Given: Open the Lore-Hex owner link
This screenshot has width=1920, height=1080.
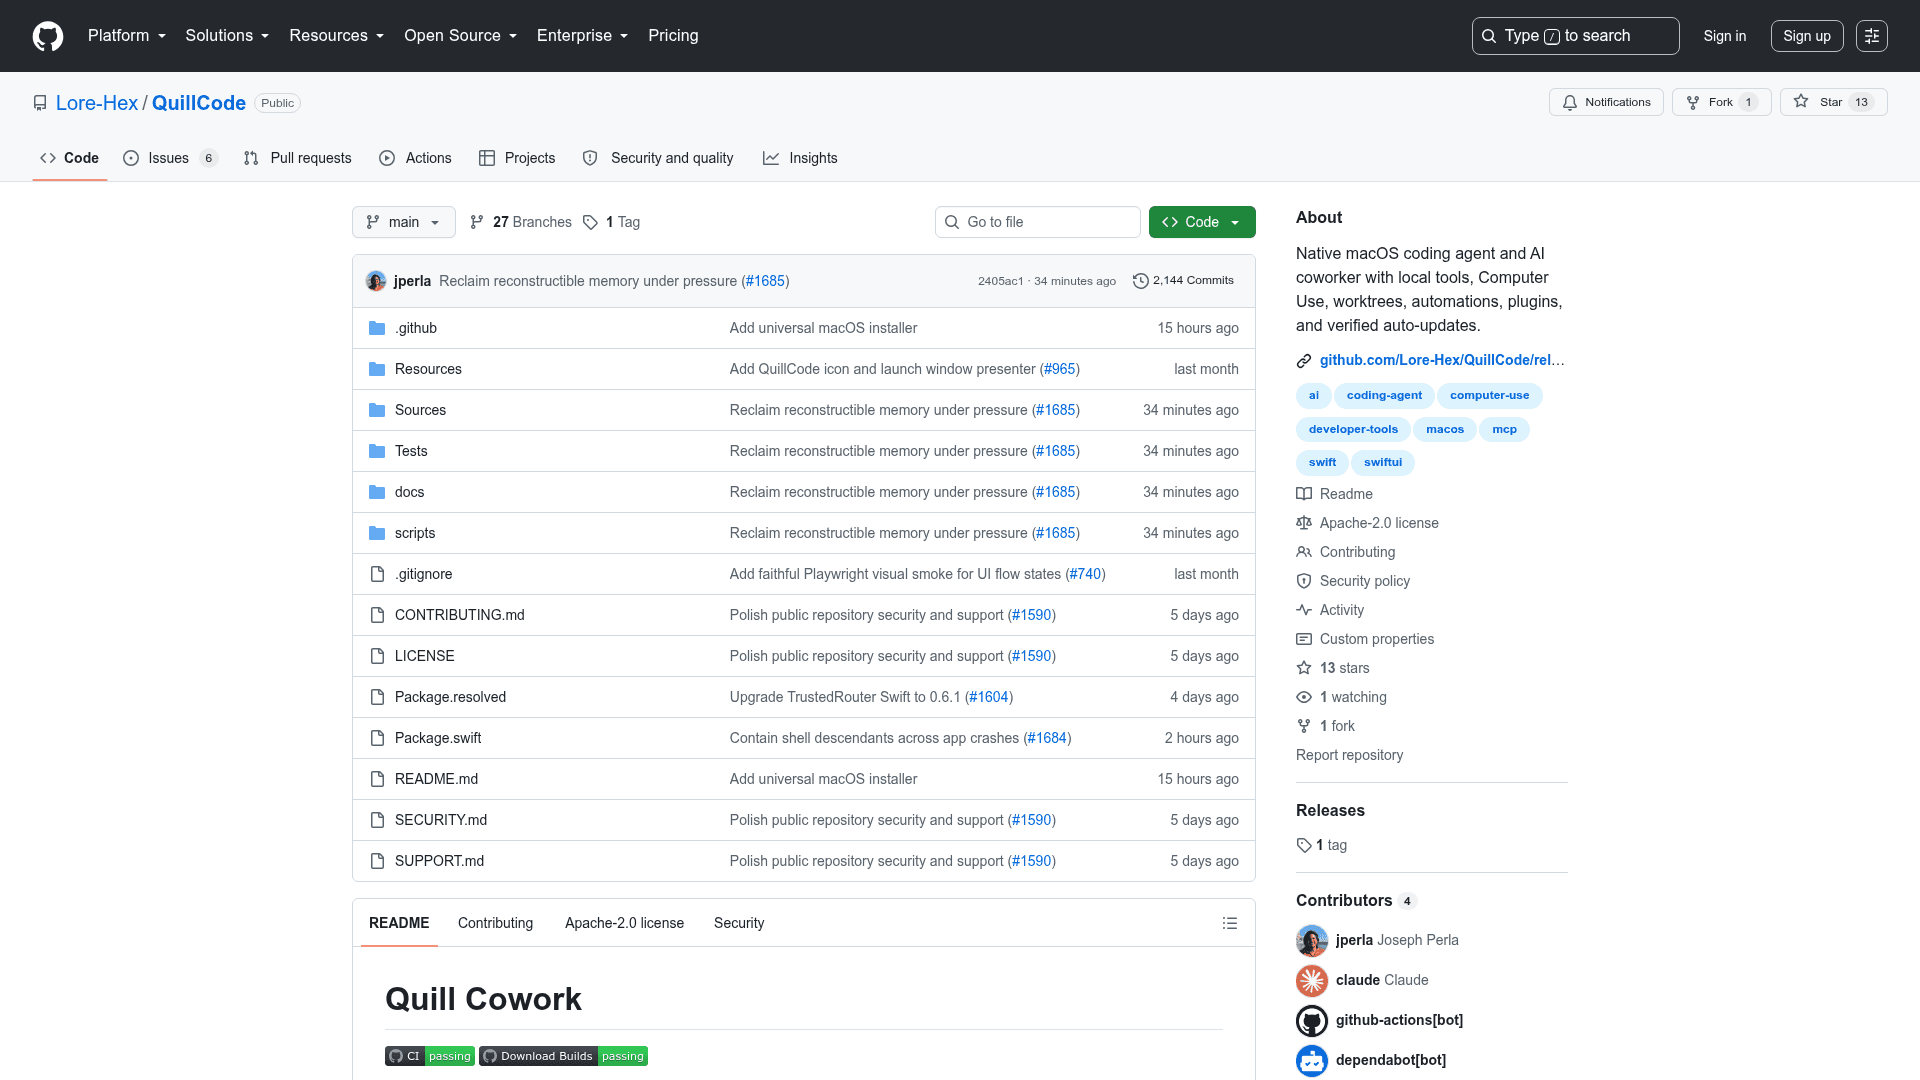Looking at the screenshot, I should coord(97,103).
